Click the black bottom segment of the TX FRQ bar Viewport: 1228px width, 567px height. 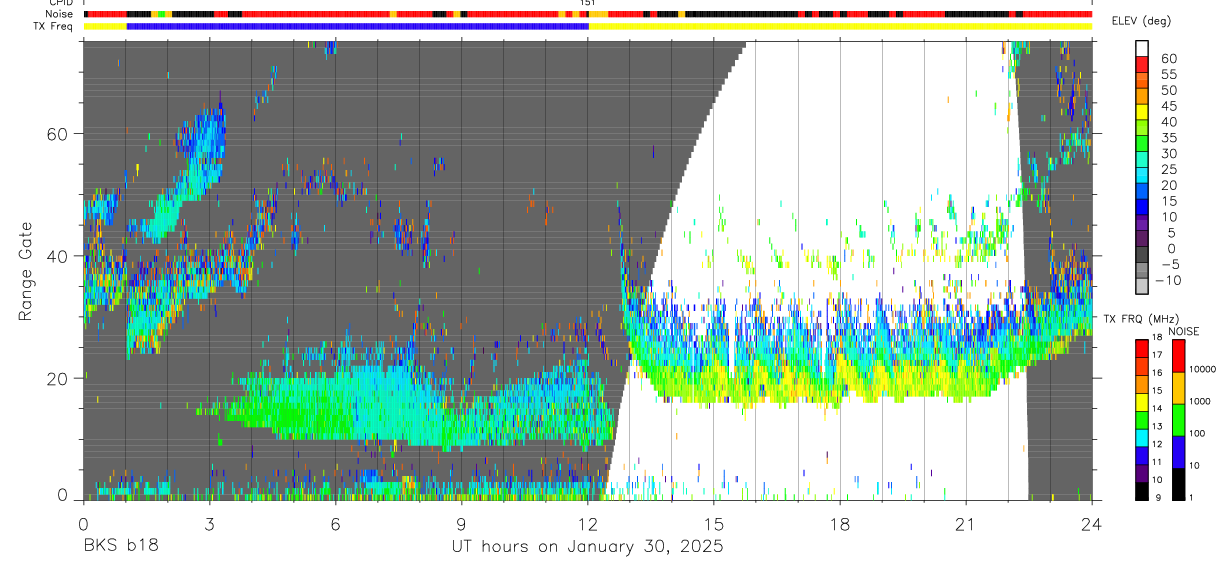pos(1141,491)
